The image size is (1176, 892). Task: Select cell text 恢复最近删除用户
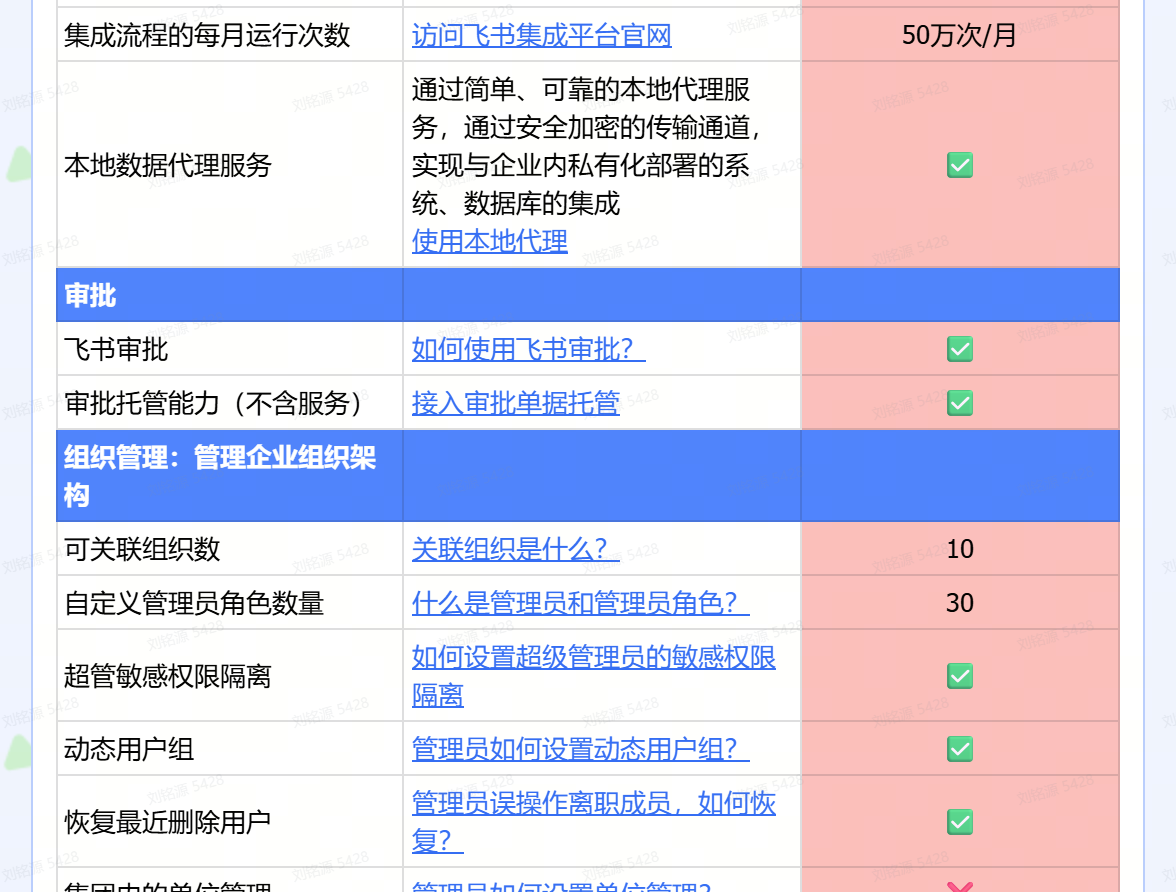point(168,821)
